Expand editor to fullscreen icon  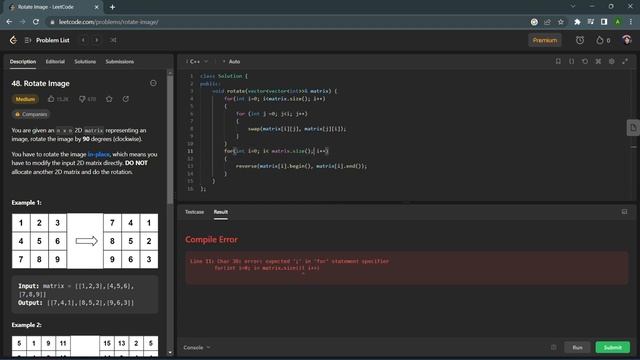[x=625, y=61]
